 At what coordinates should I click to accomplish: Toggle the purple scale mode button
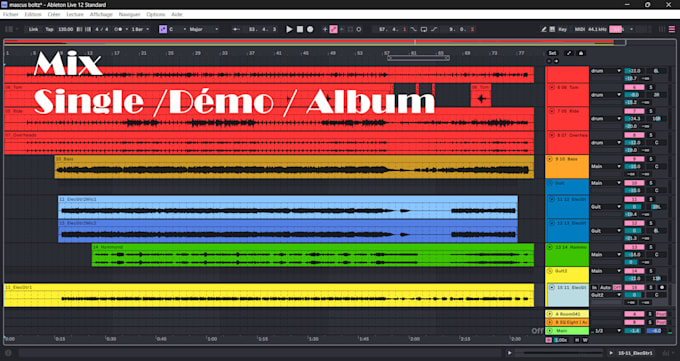point(163,30)
